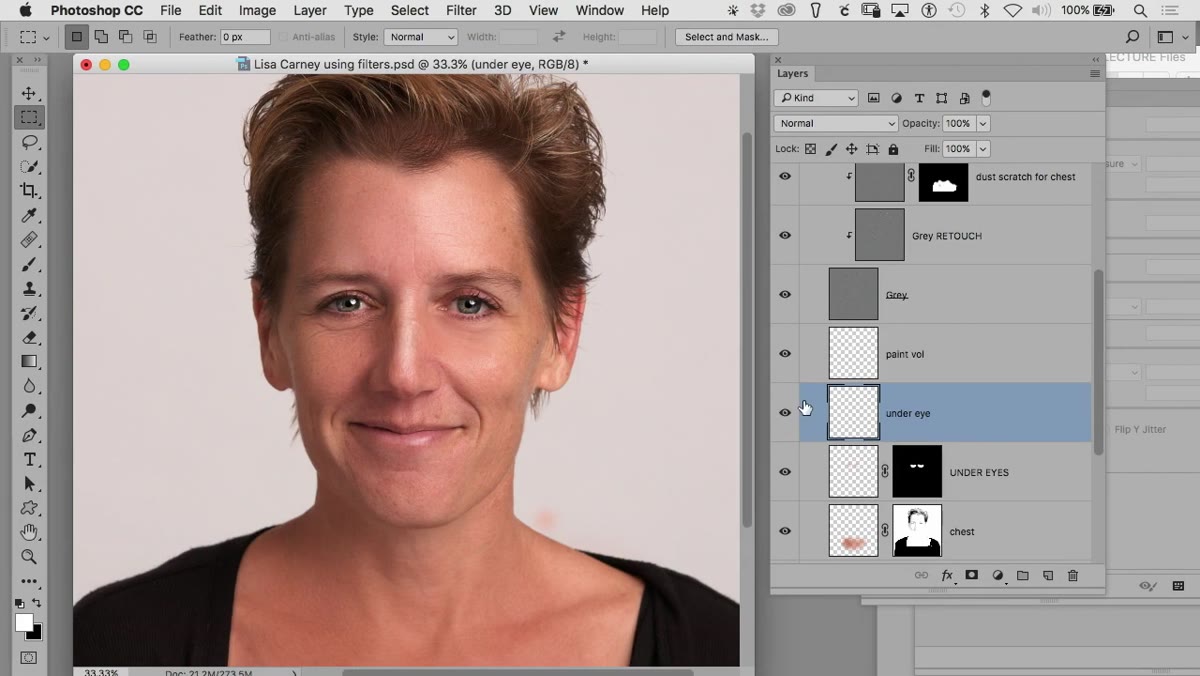Filter for type layers icon
The height and width of the screenshot is (676, 1200).
[919, 98]
